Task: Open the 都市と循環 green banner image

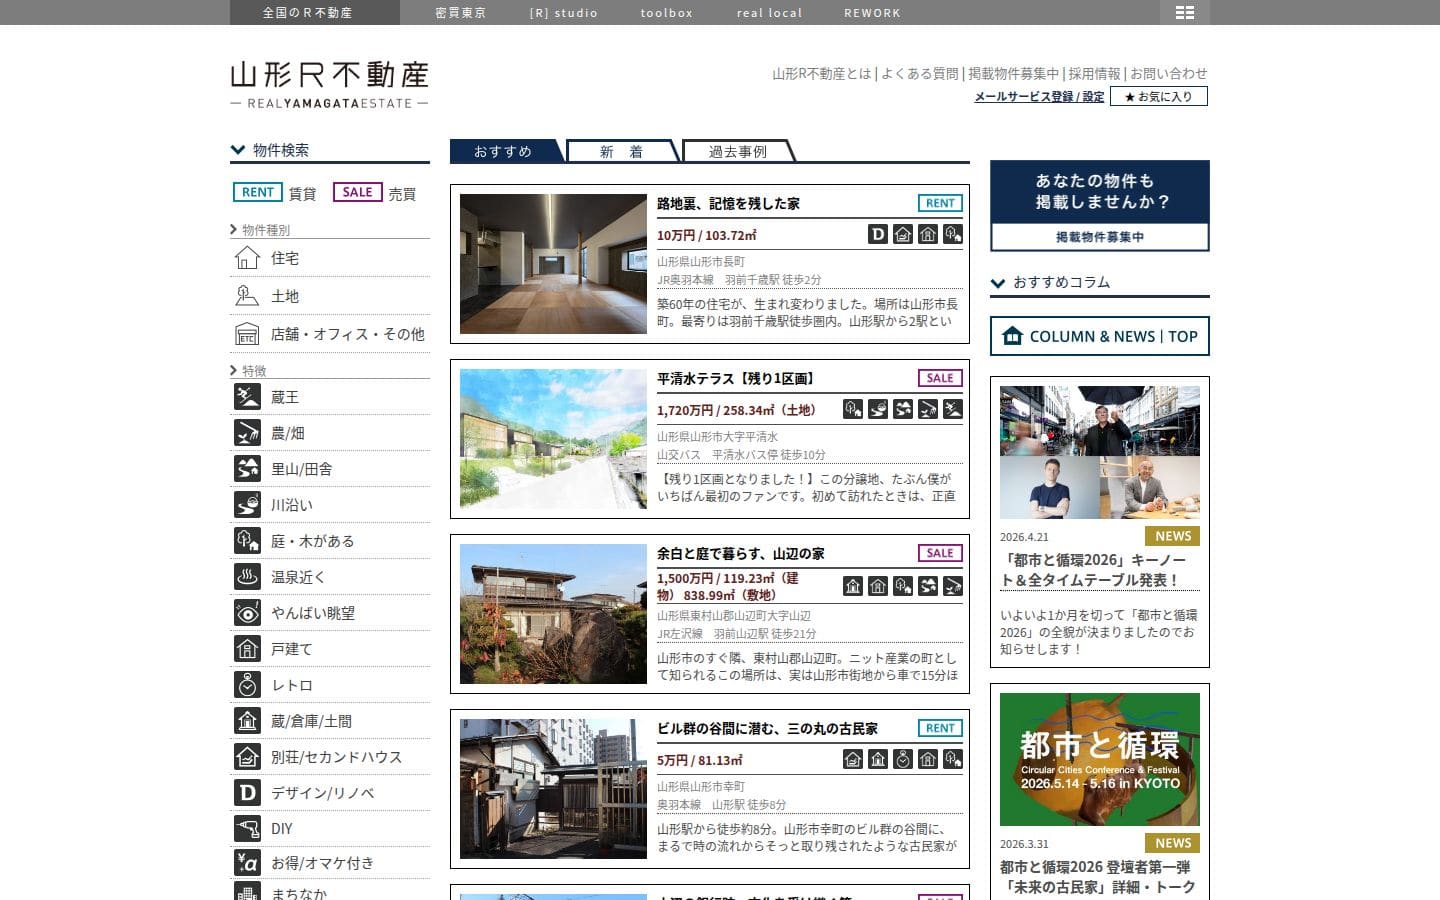Action: [1100, 759]
